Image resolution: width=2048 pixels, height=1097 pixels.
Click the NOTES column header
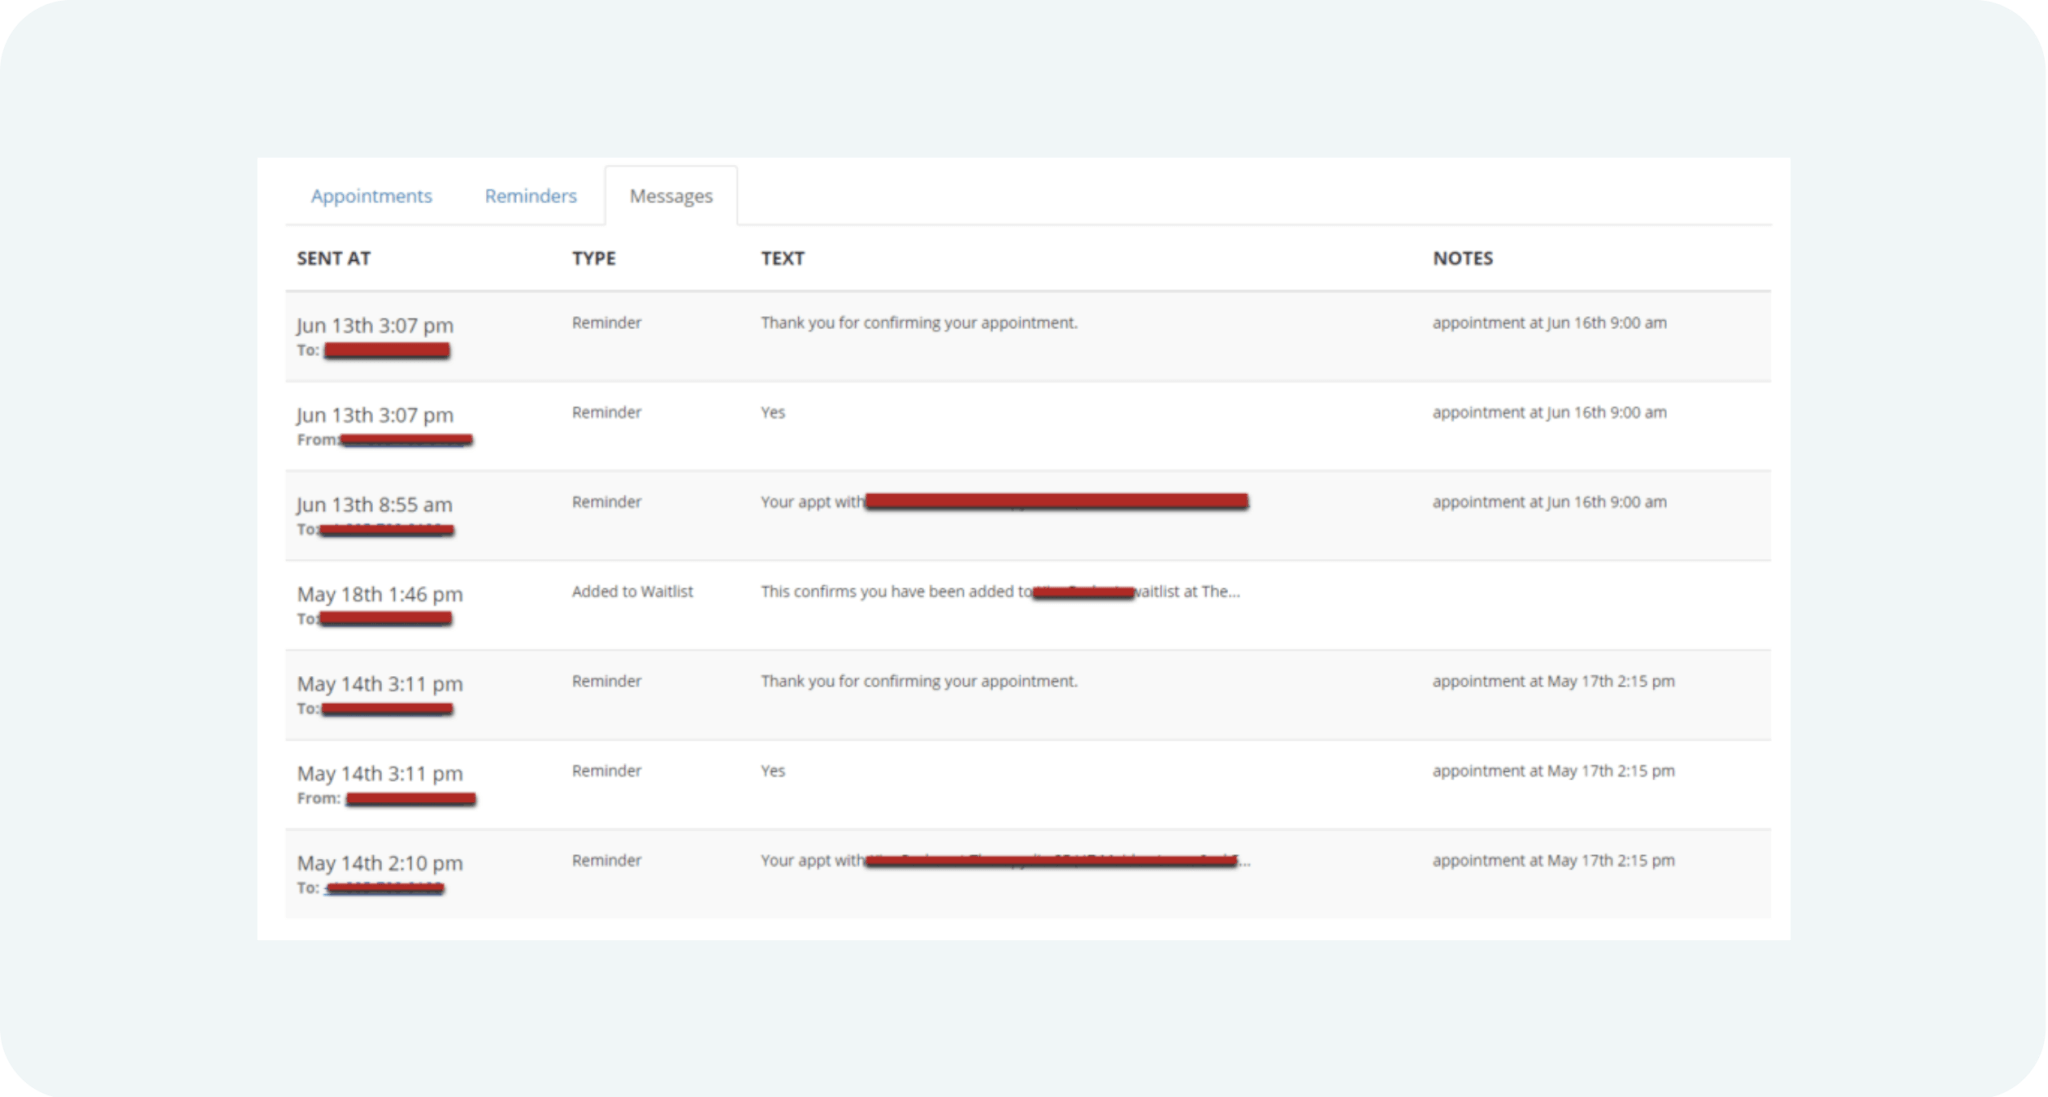tap(1462, 258)
